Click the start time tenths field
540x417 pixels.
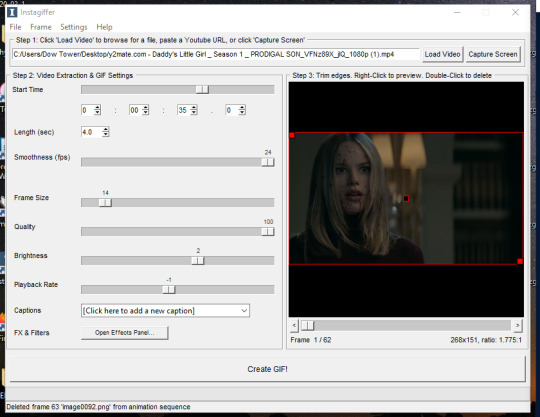(x=232, y=110)
